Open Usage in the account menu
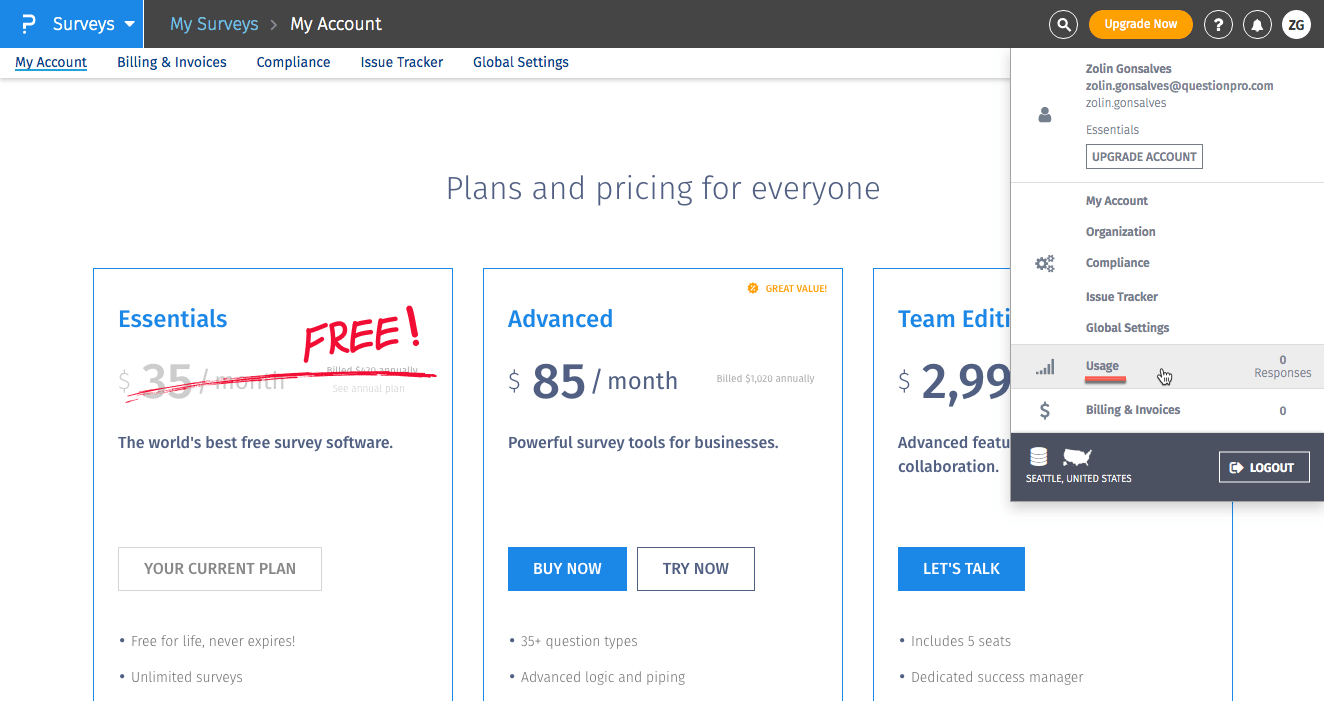Screen dimensions: 1324x701 1102,366
